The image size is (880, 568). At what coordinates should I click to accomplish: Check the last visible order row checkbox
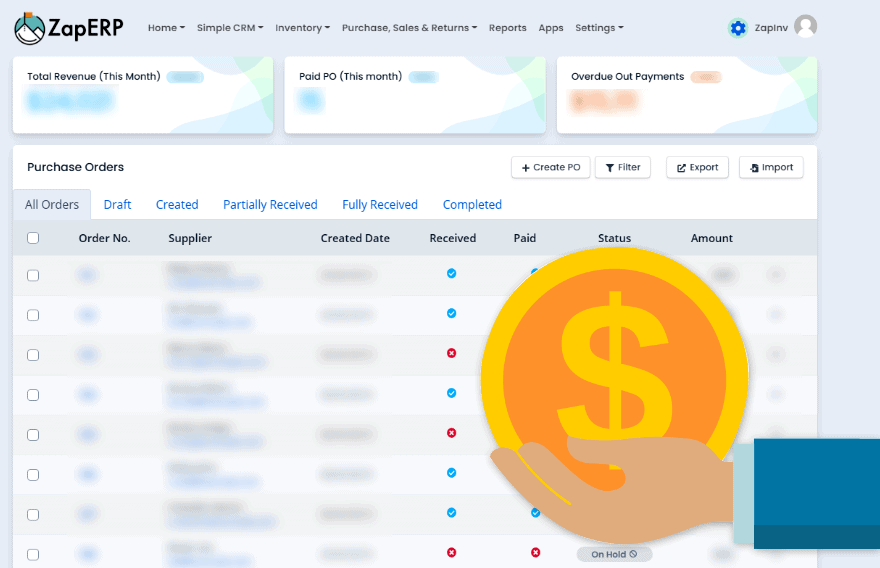(33, 555)
